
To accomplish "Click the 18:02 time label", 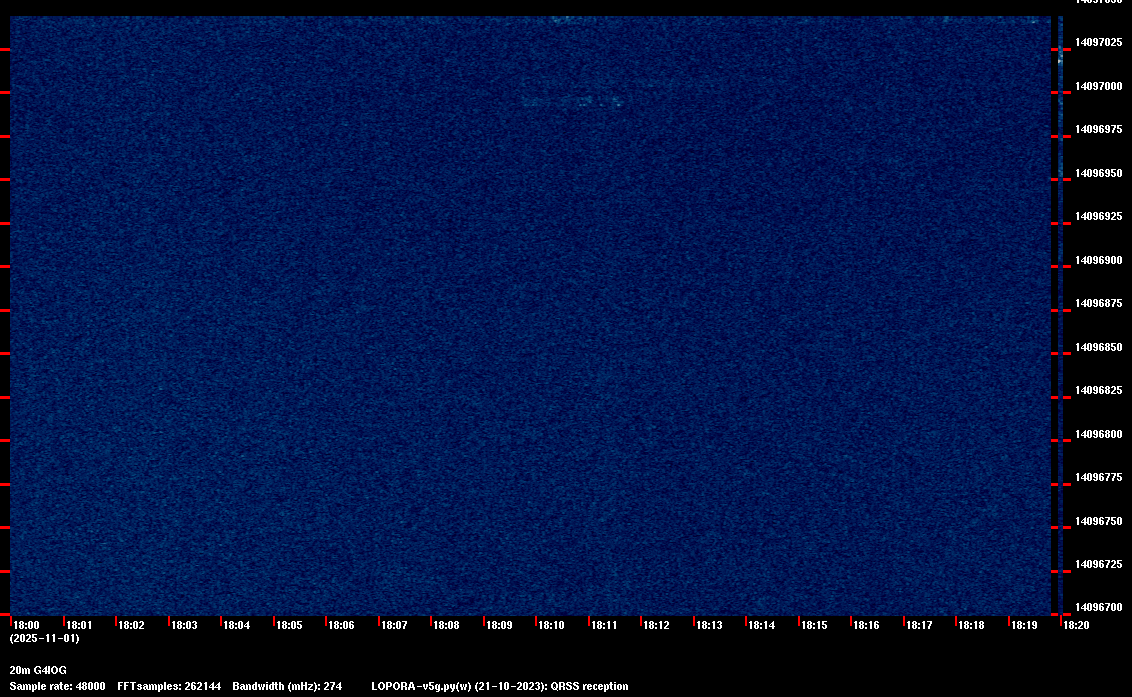I will pyautogui.click(x=131, y=625).
